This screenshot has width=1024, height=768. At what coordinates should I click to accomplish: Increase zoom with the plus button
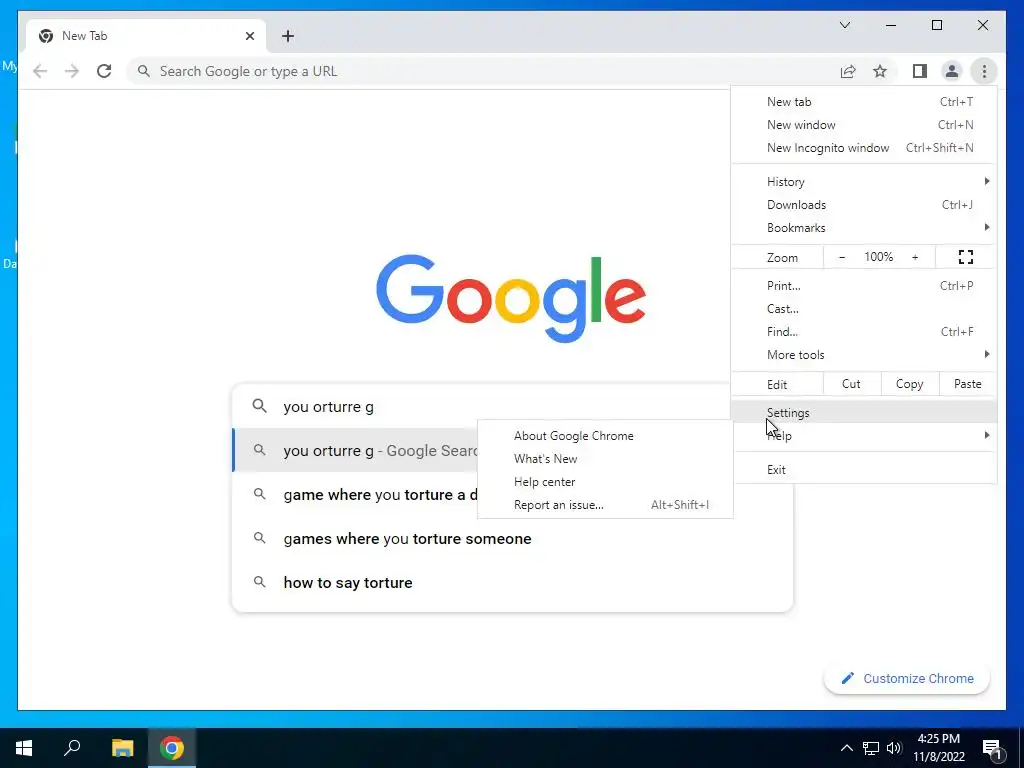pyautogui.click(x=915, y=257)
